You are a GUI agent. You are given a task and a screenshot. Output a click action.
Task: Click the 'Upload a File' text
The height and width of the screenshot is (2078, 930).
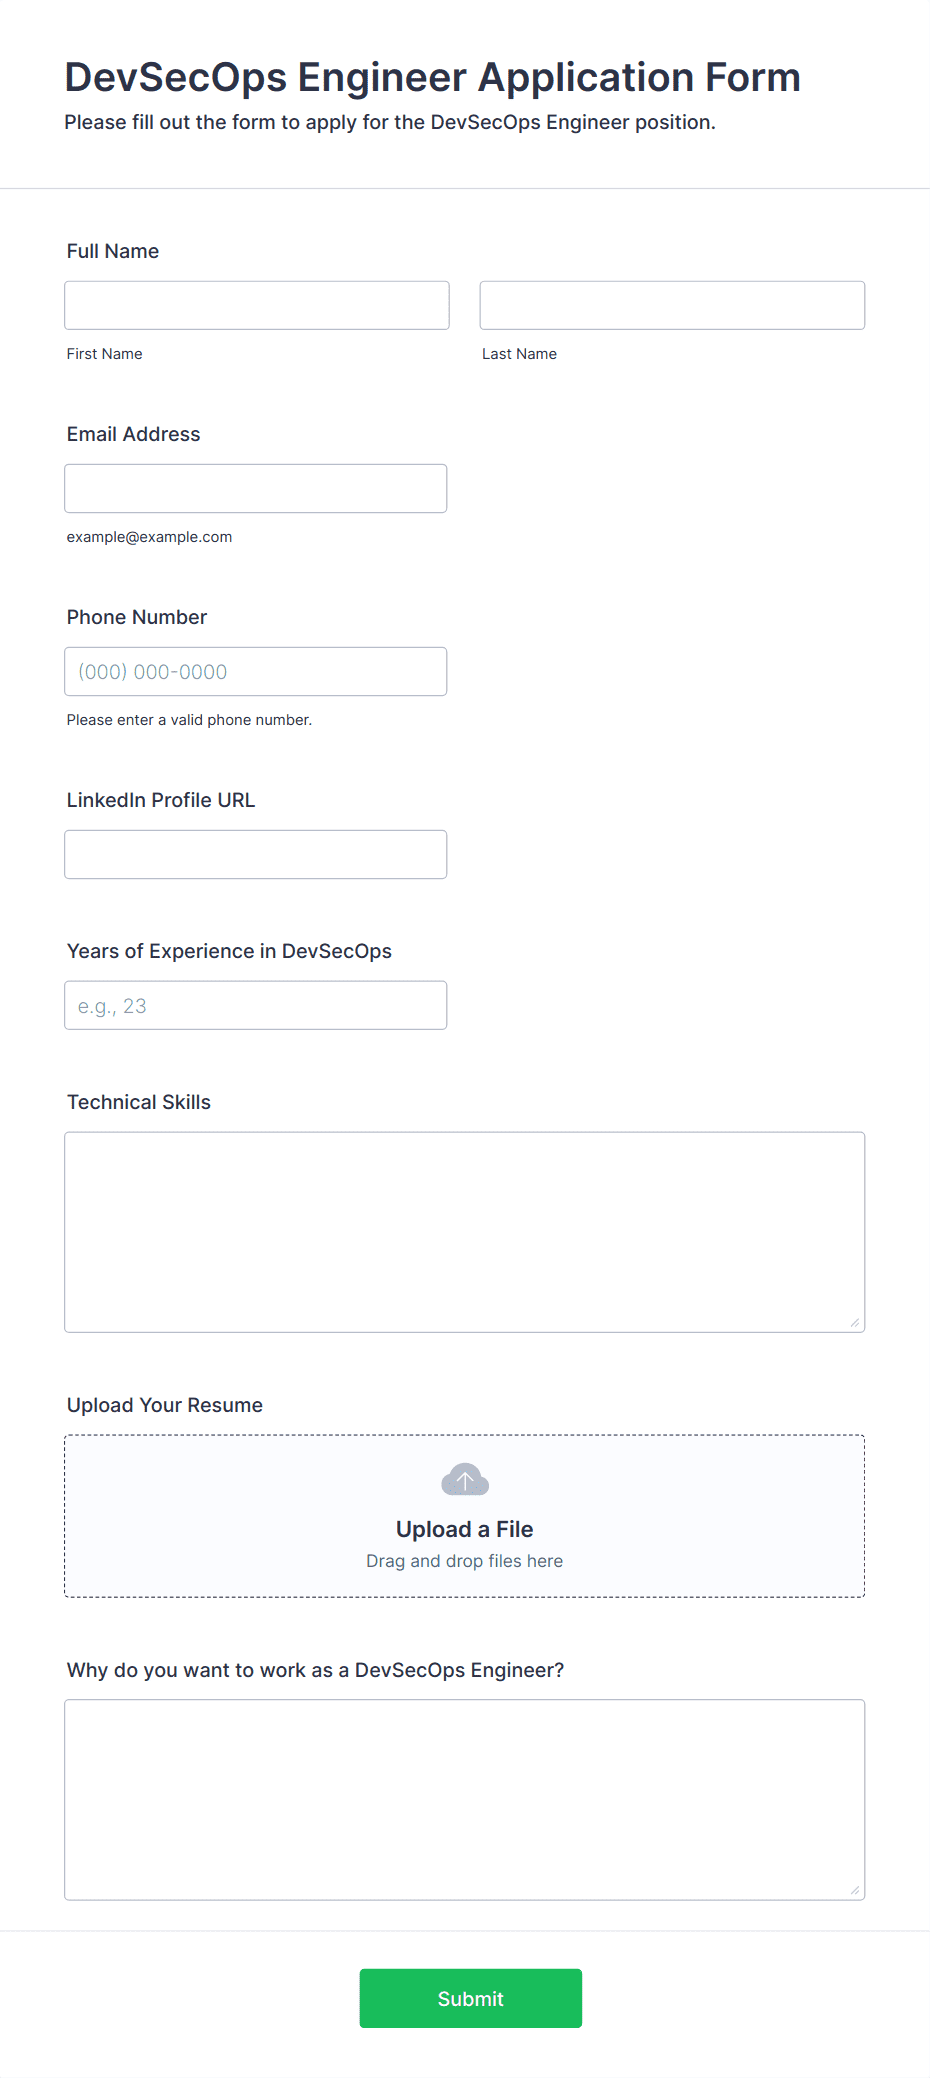tap(465, 1529)
